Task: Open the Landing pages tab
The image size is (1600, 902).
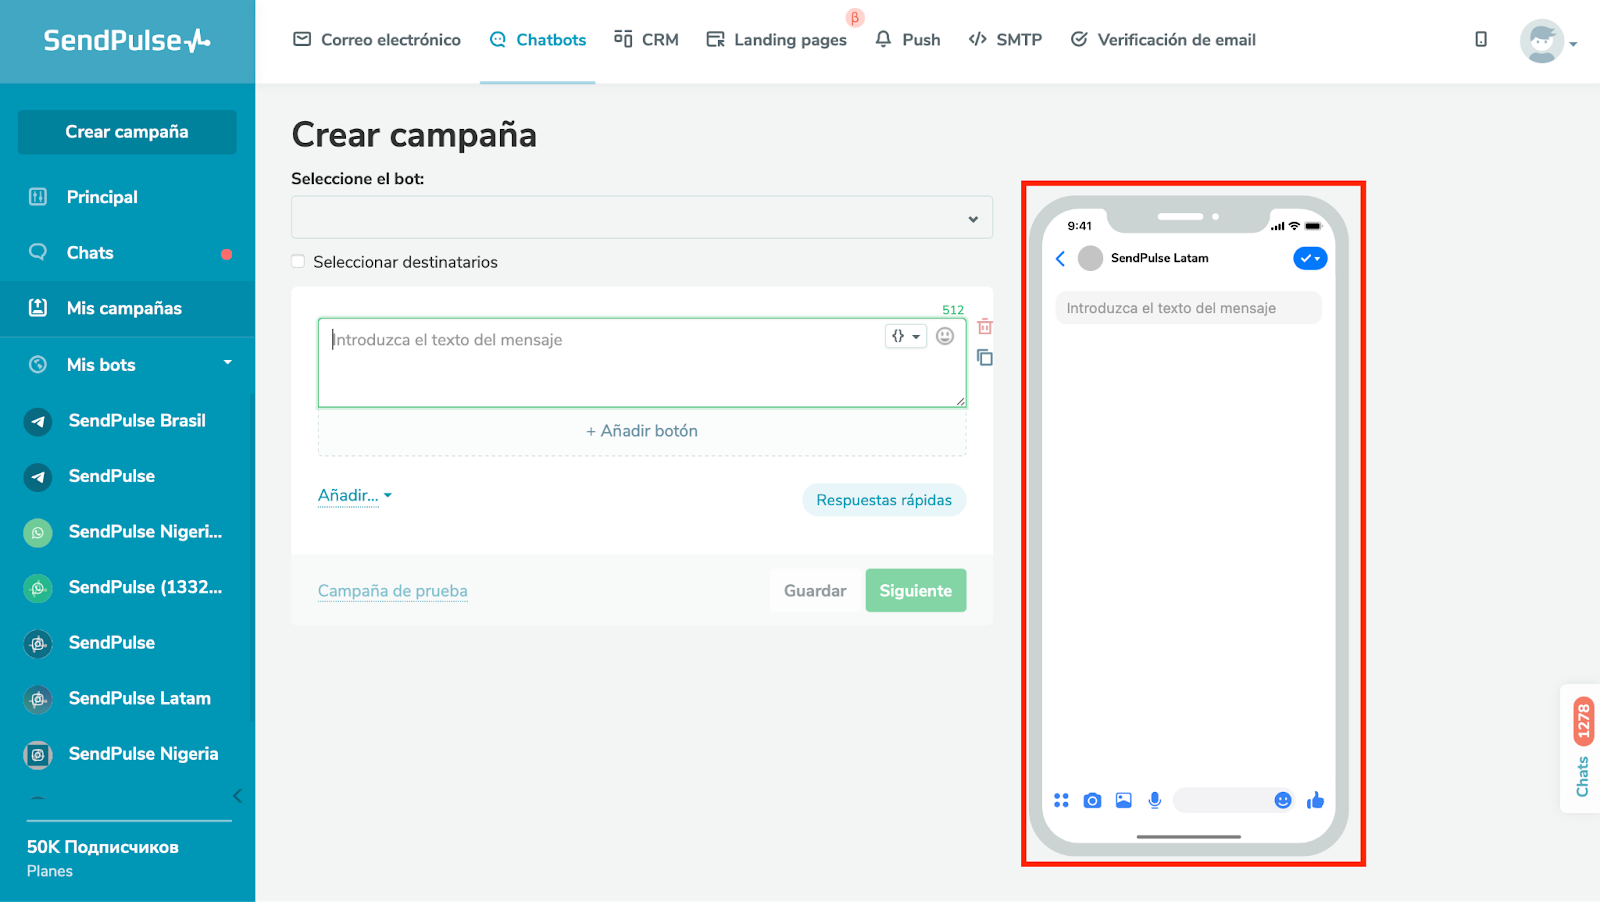Action: pos(776,40)
